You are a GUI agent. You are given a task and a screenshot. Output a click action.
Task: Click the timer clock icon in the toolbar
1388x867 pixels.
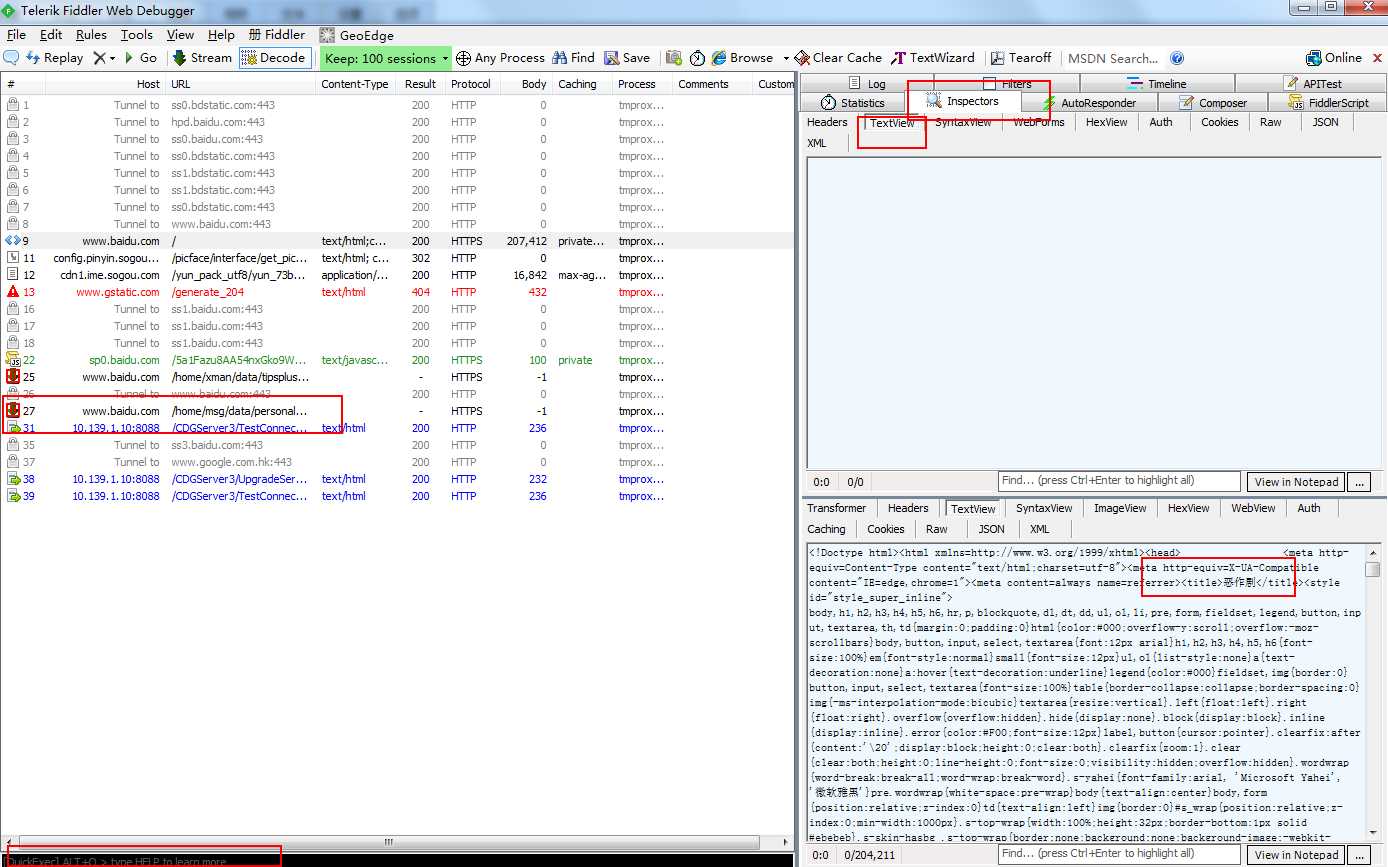pyautogui.click(x=697, y=58)
